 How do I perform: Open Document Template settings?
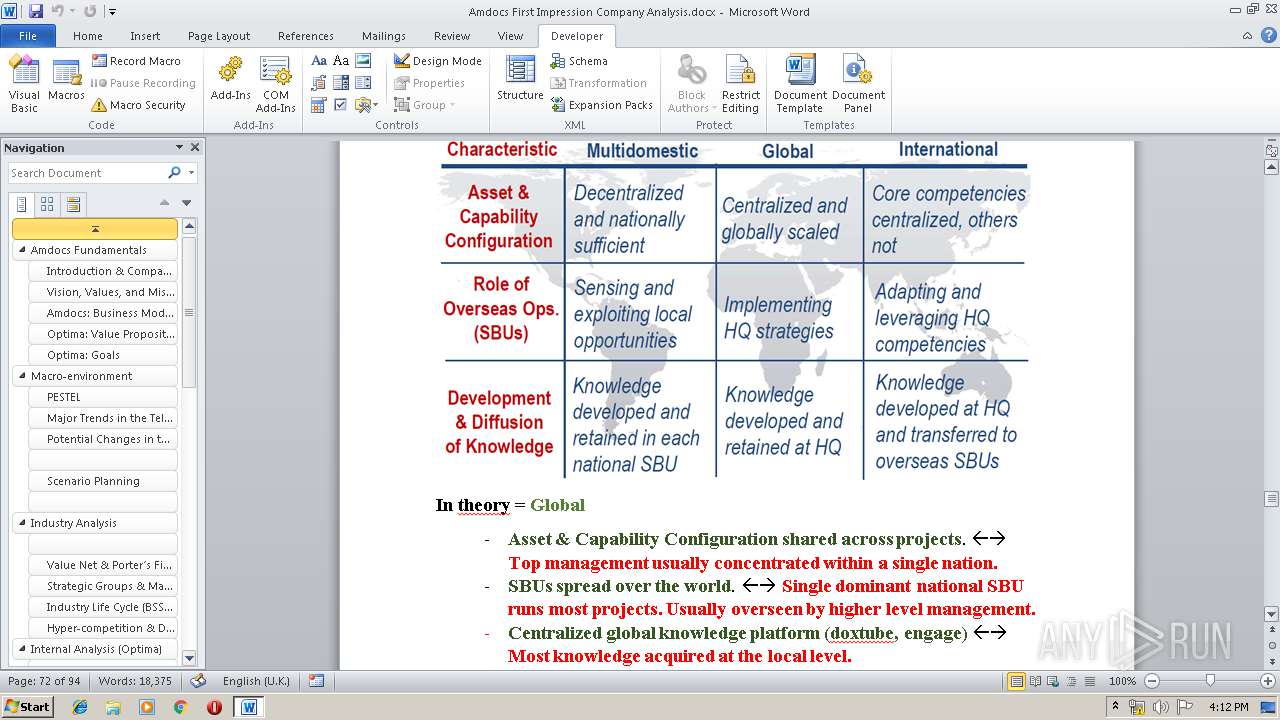click(x=800, y=84)
